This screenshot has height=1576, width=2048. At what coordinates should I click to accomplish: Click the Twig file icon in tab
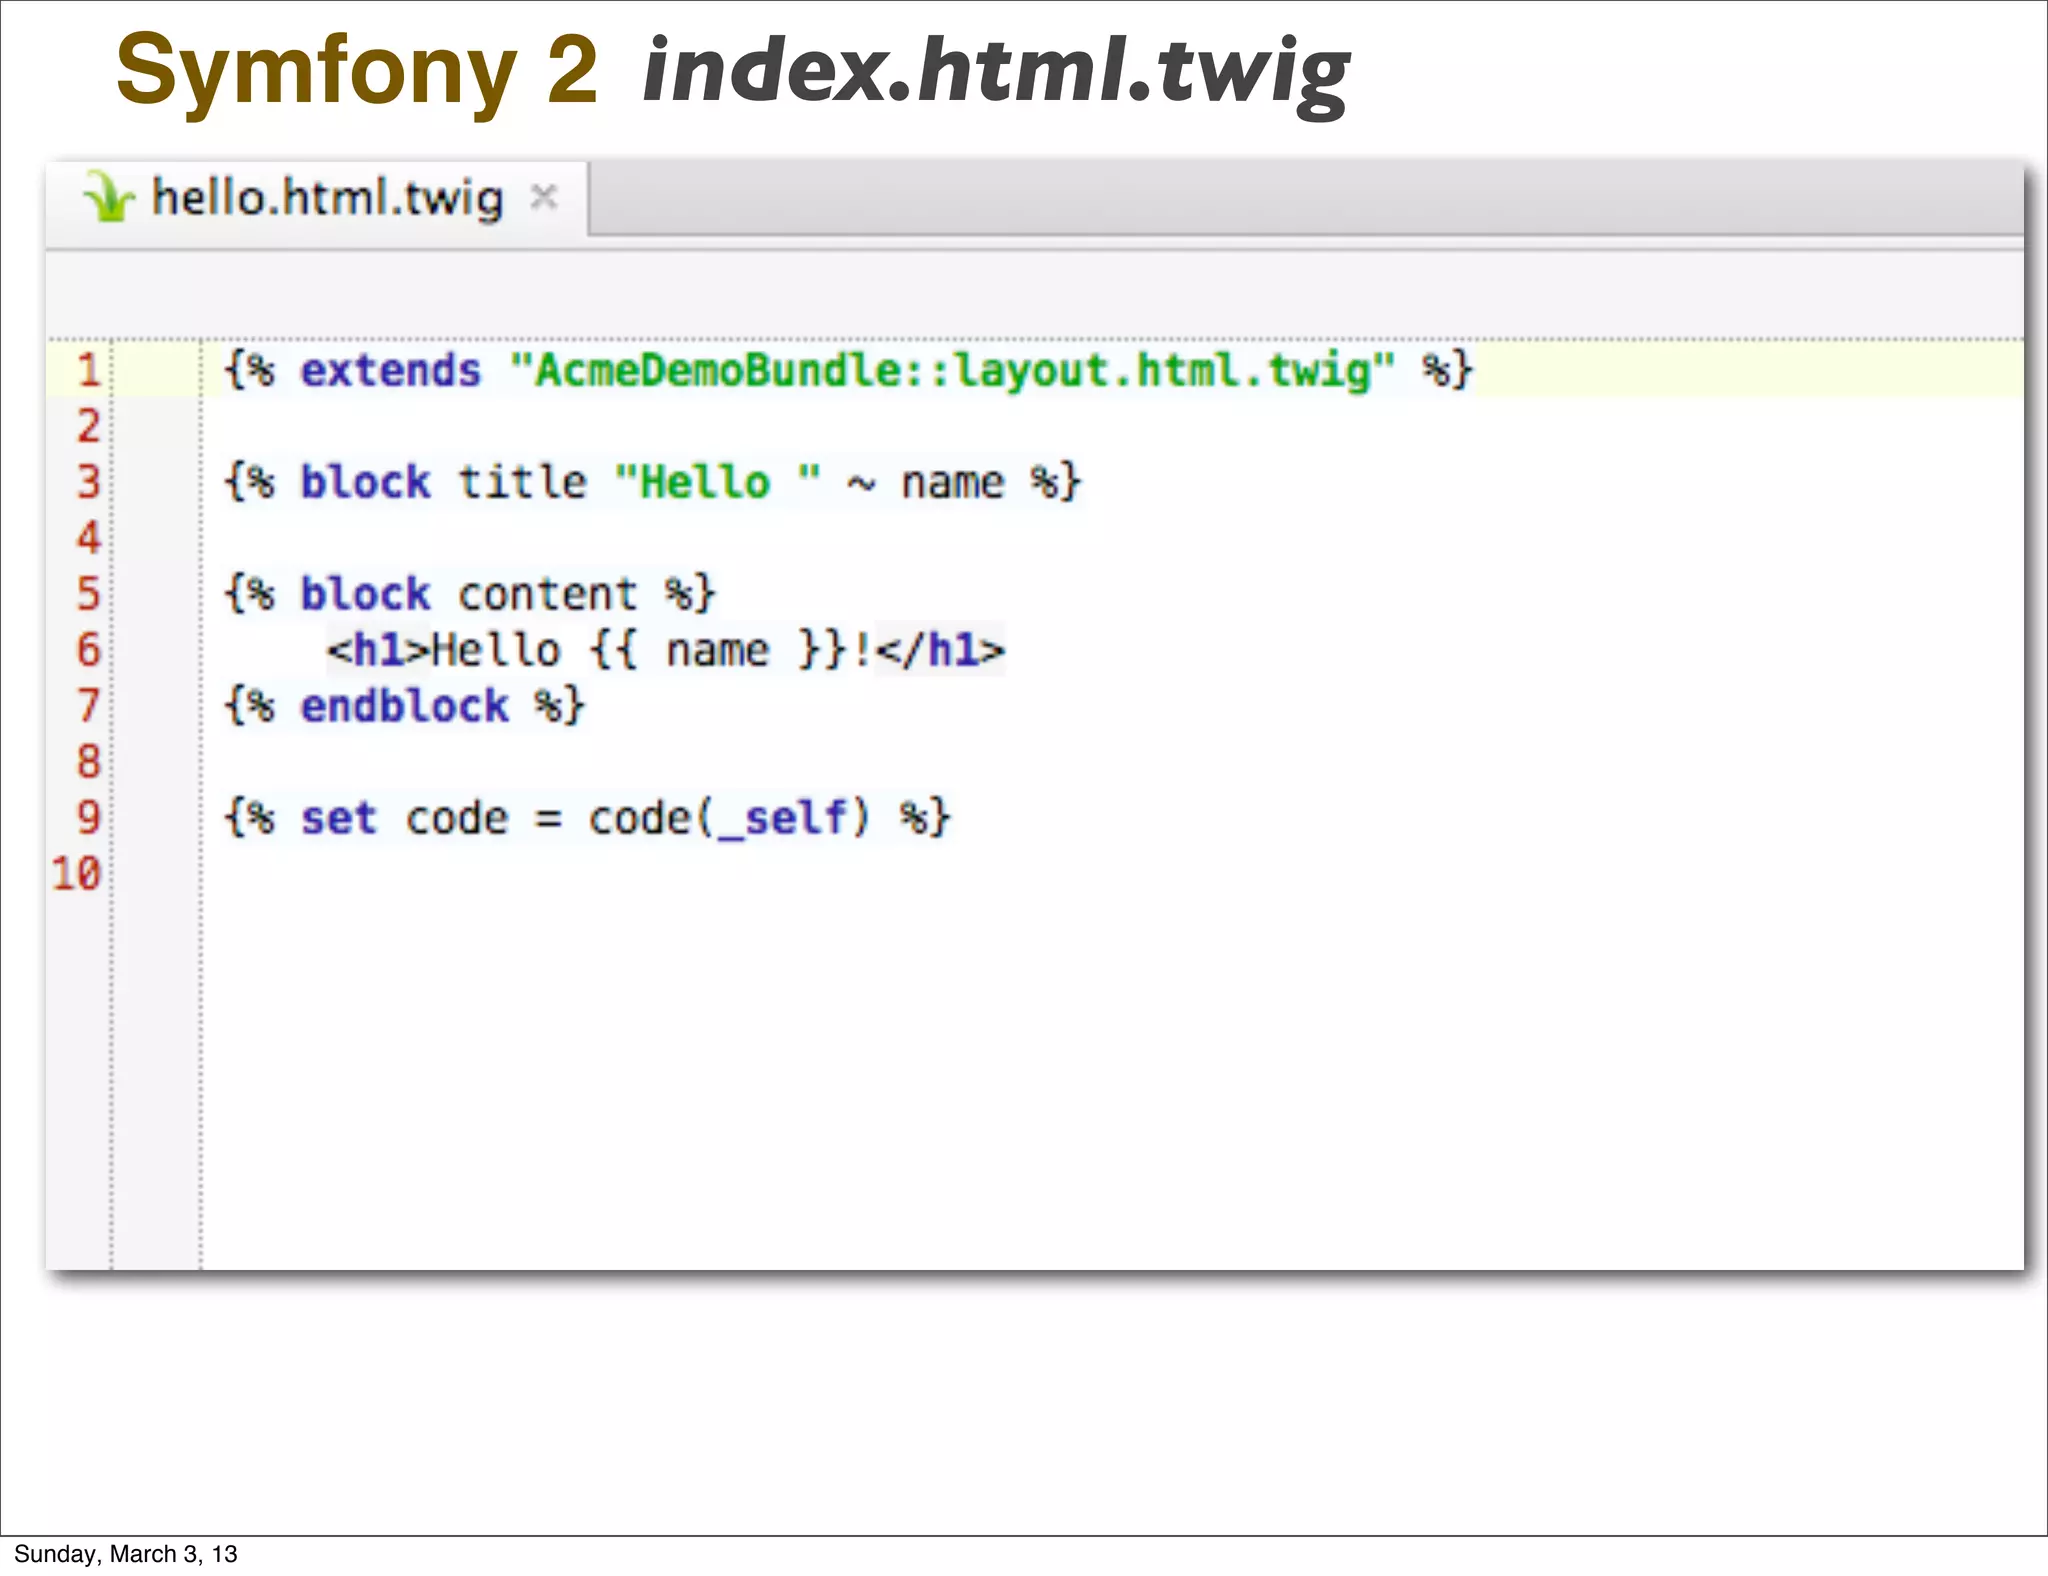[x=108, y=196]
